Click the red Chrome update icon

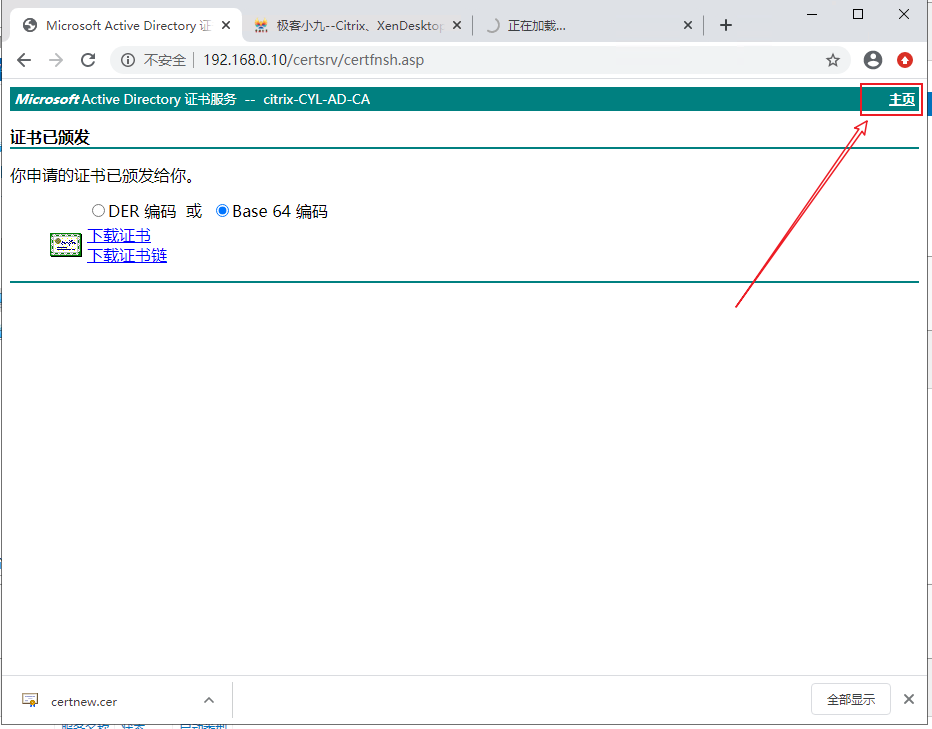coord(905,60)
